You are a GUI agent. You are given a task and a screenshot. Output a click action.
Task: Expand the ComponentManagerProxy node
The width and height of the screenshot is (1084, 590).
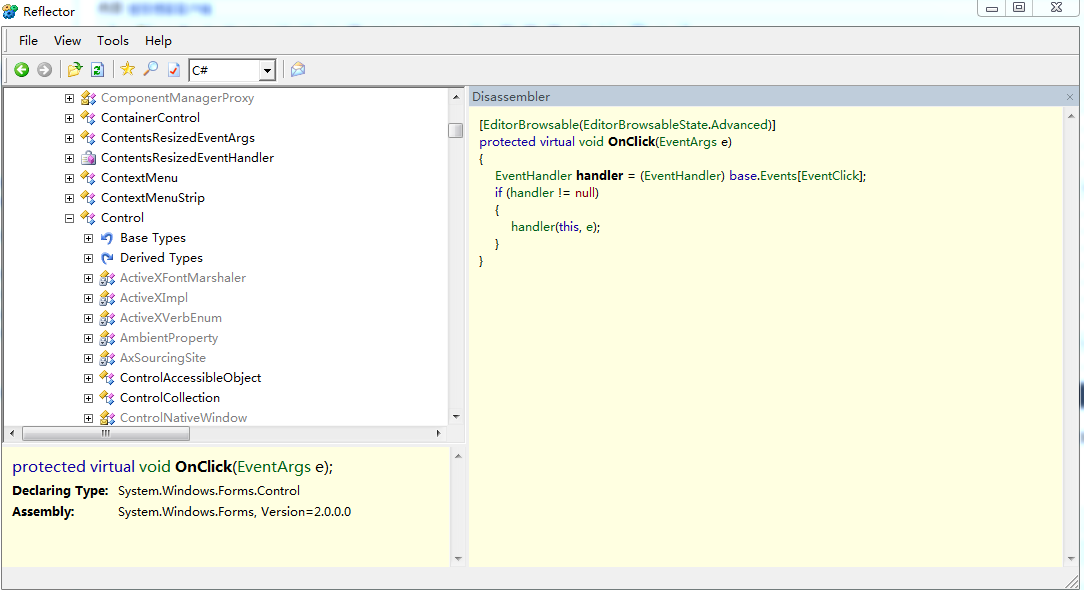69,98
